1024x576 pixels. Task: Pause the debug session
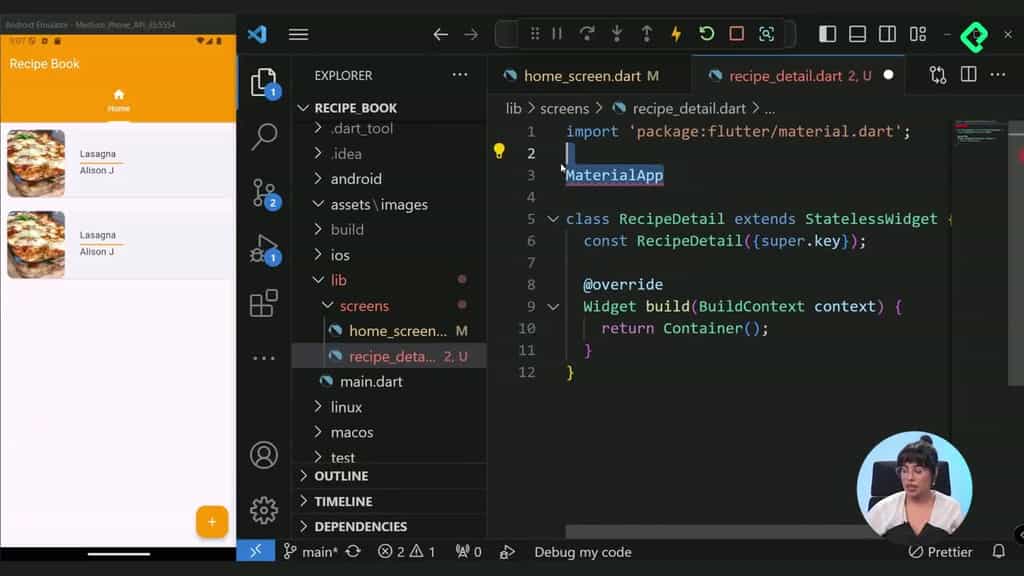(557, 33)
